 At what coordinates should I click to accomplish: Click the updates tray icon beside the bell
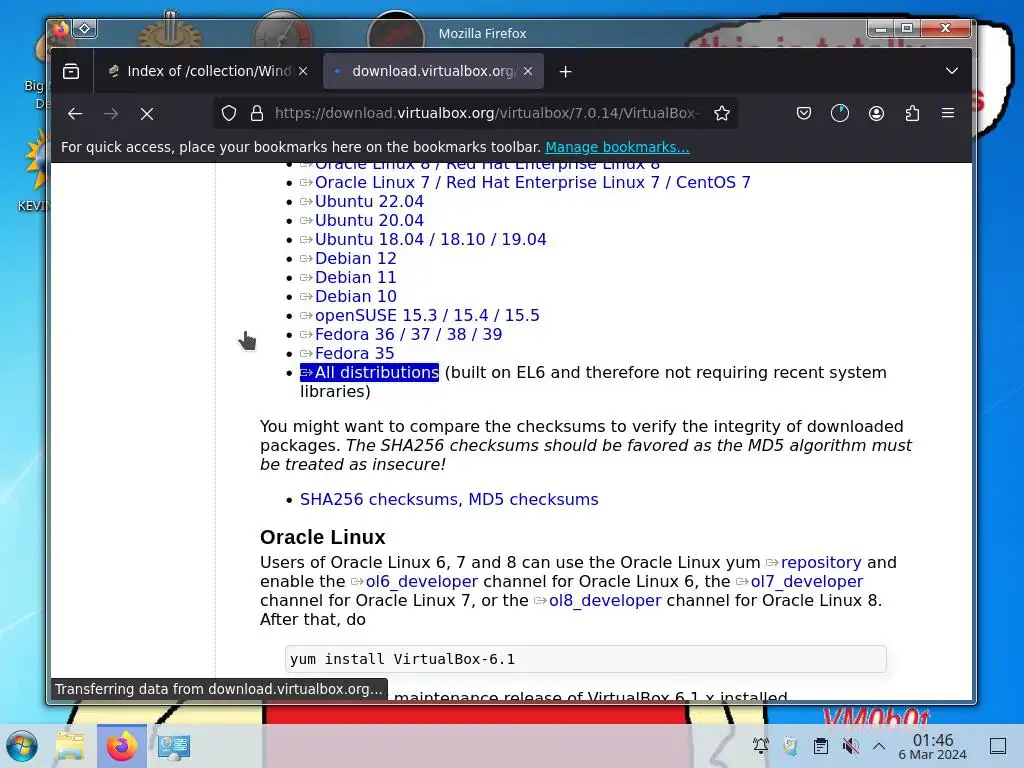pyautogui.click(x=790, y=746)
